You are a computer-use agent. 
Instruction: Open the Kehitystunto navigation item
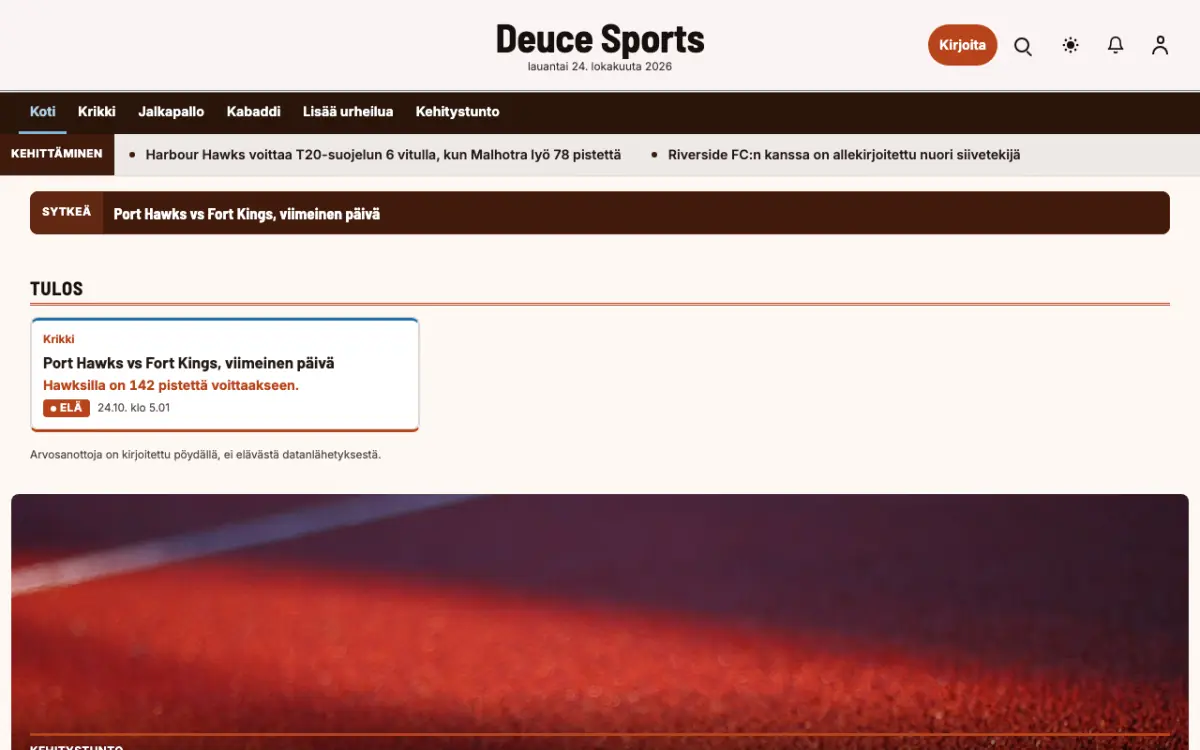click(458, 112)
